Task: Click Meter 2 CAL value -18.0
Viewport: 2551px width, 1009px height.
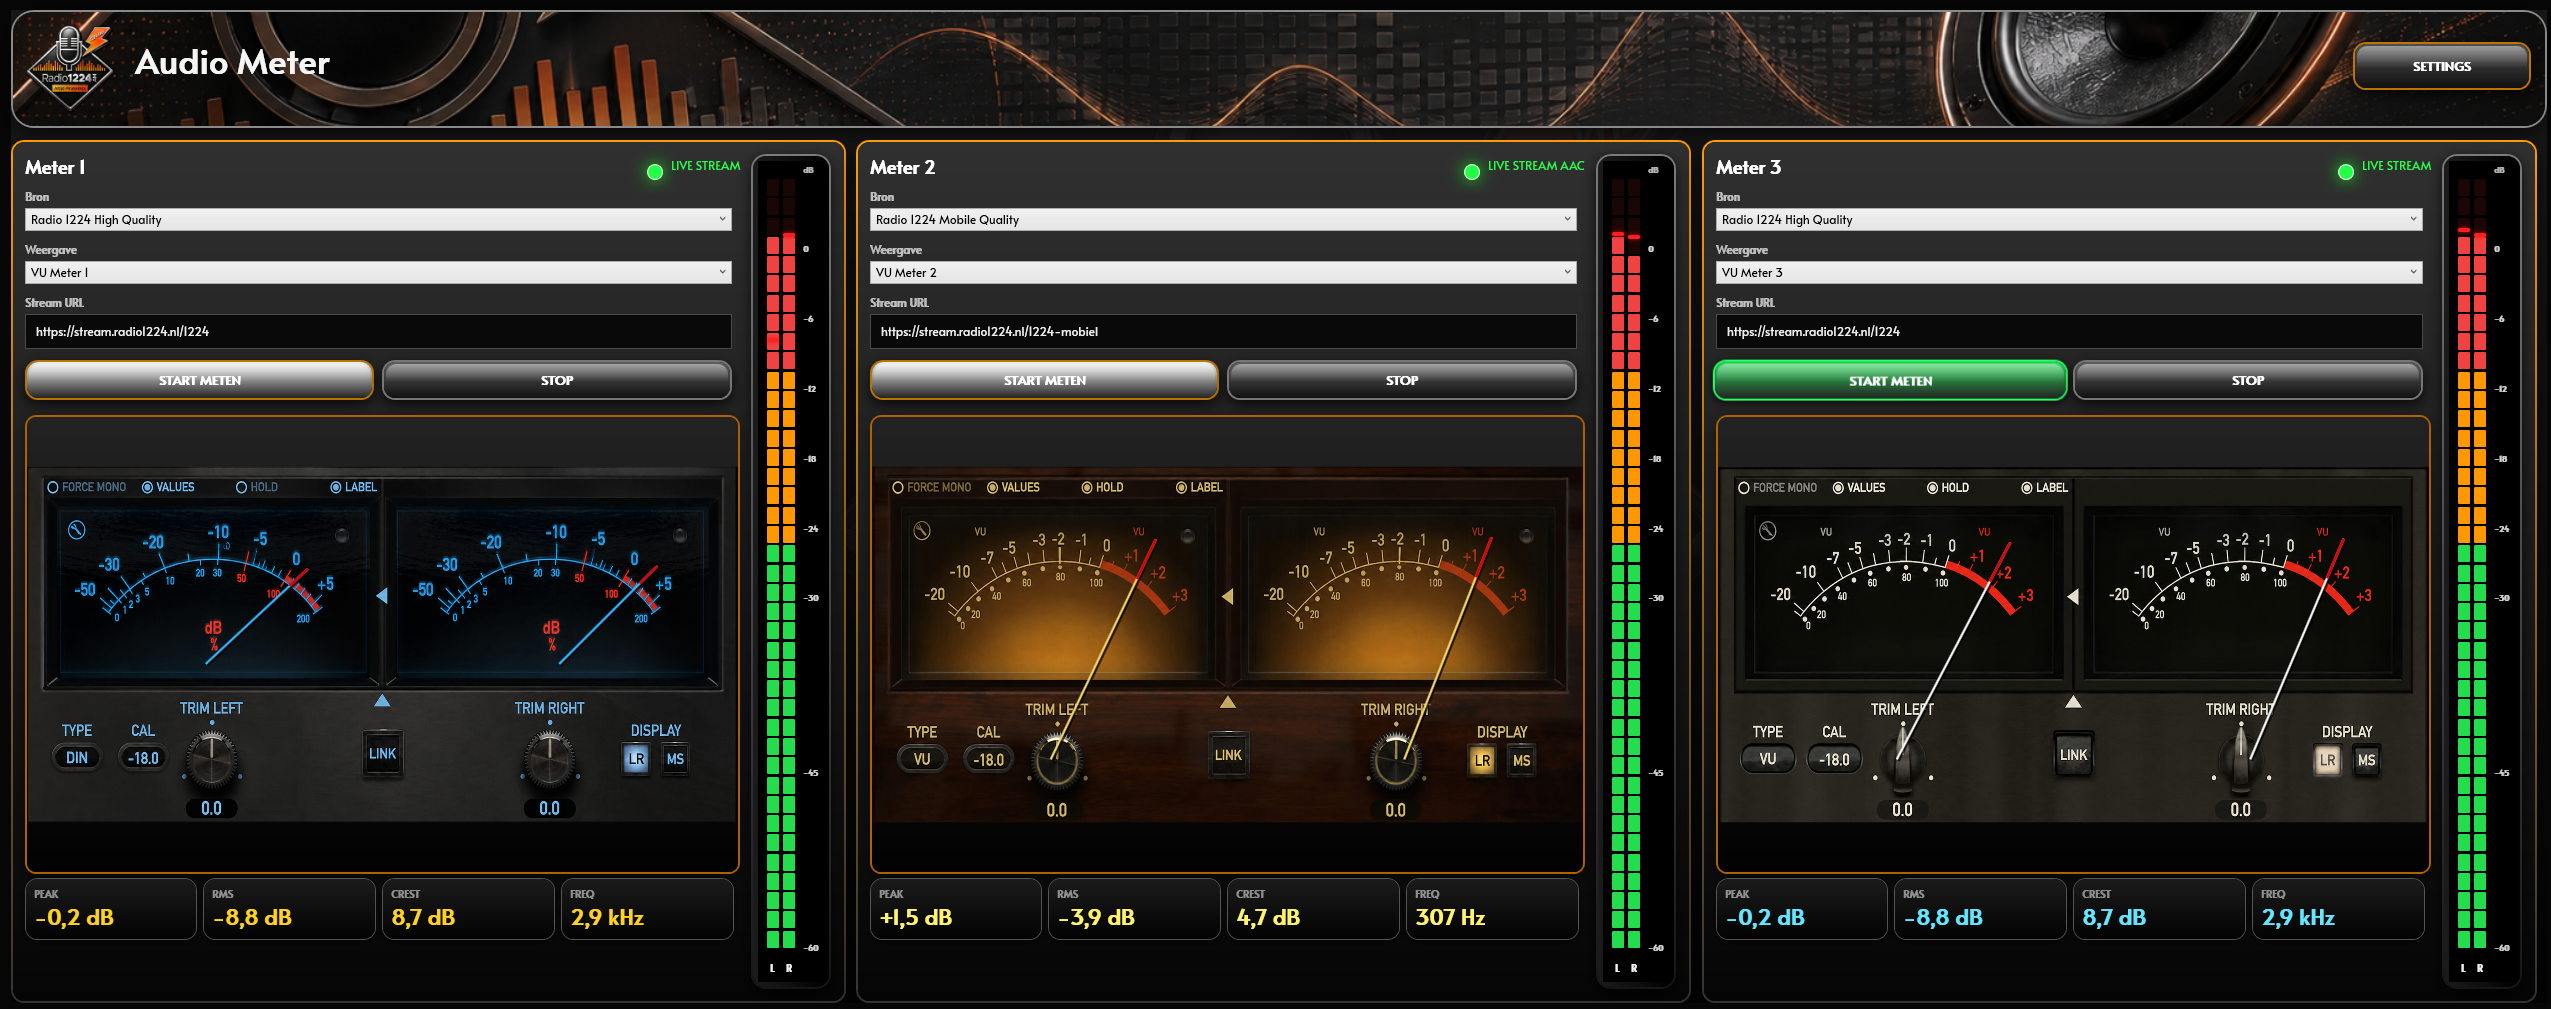Action: click(989, 759)
